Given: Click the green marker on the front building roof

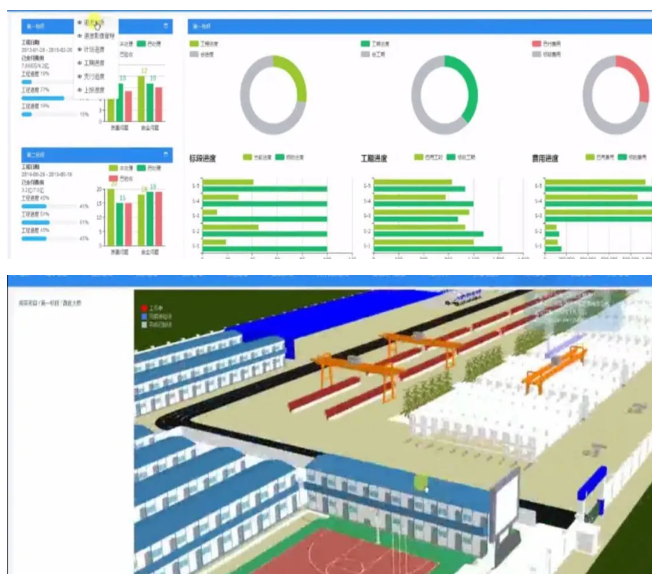Looking at the screenshot, I should click(421, 482).
